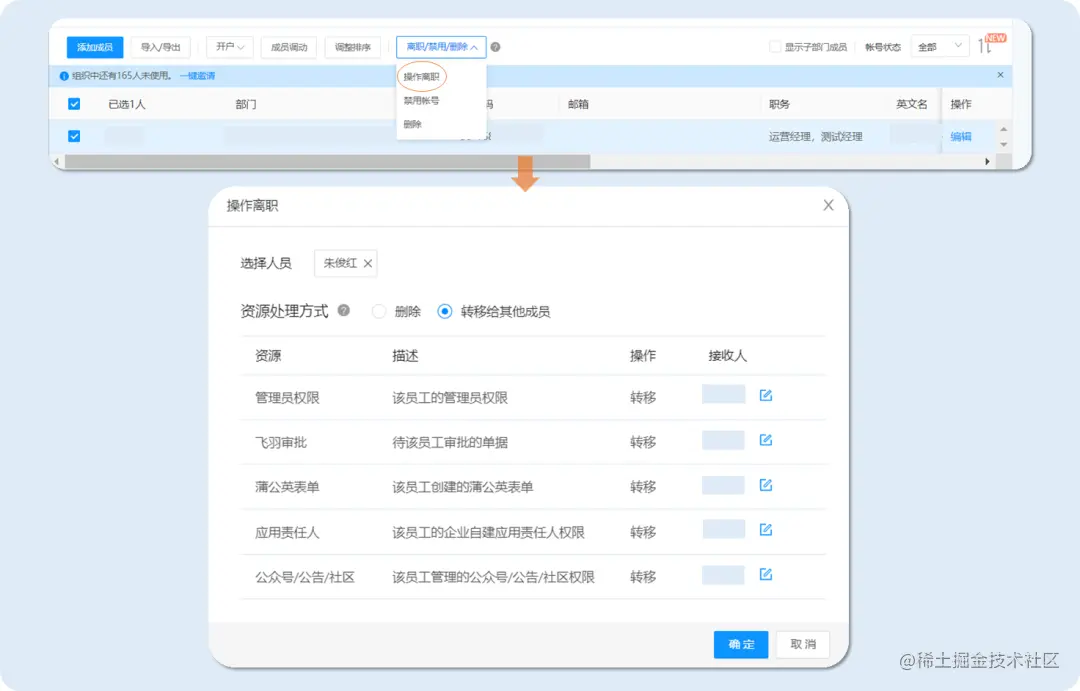The image size is (1080, 691).
Task: Click the 取消 button
Action: [x=802, y=644]
